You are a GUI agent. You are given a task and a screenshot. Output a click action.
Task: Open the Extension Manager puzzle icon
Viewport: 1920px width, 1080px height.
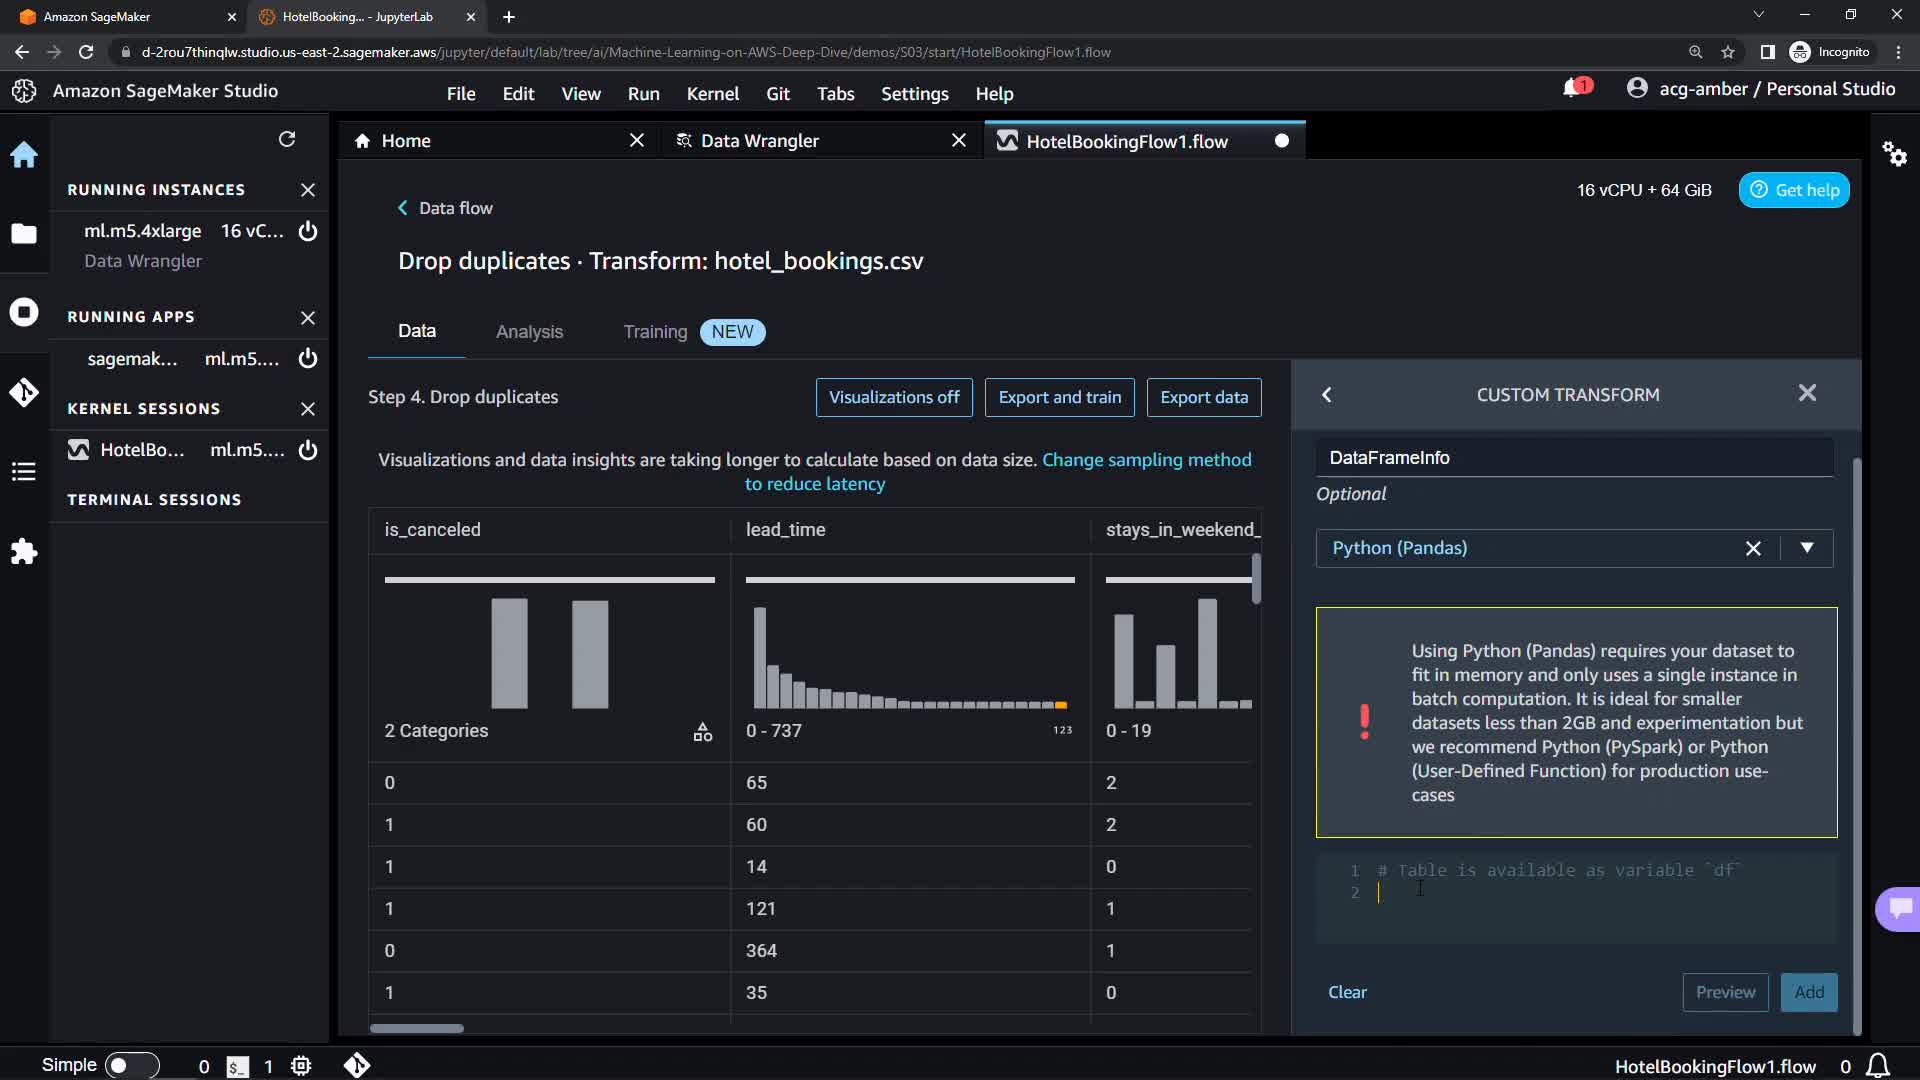click(x=24, y=551)
